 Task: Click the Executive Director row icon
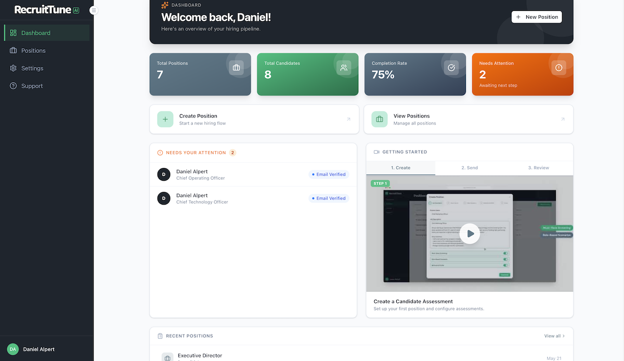pyautogui.click(x=167, y=357)
